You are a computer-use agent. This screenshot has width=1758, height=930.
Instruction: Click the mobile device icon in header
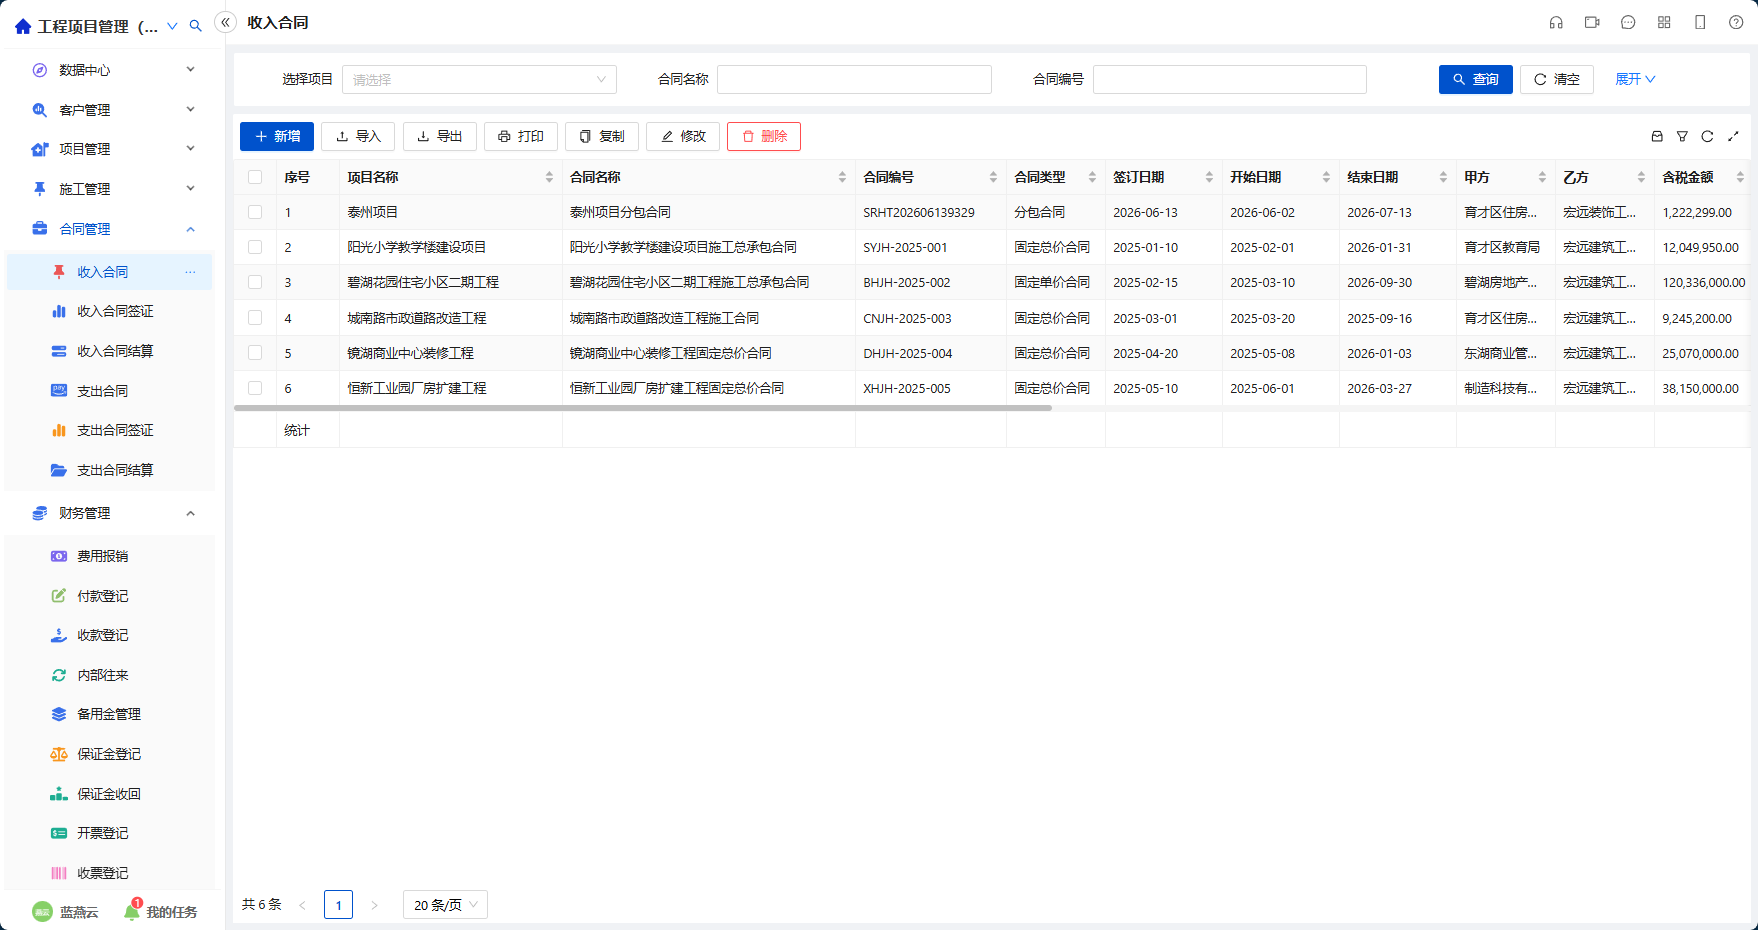click(1700, 22)
